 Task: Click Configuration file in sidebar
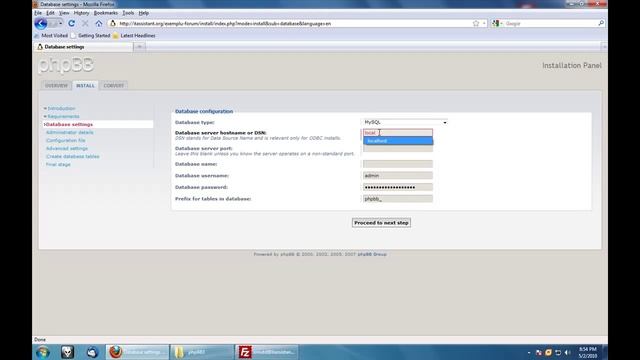coord(66,140)
